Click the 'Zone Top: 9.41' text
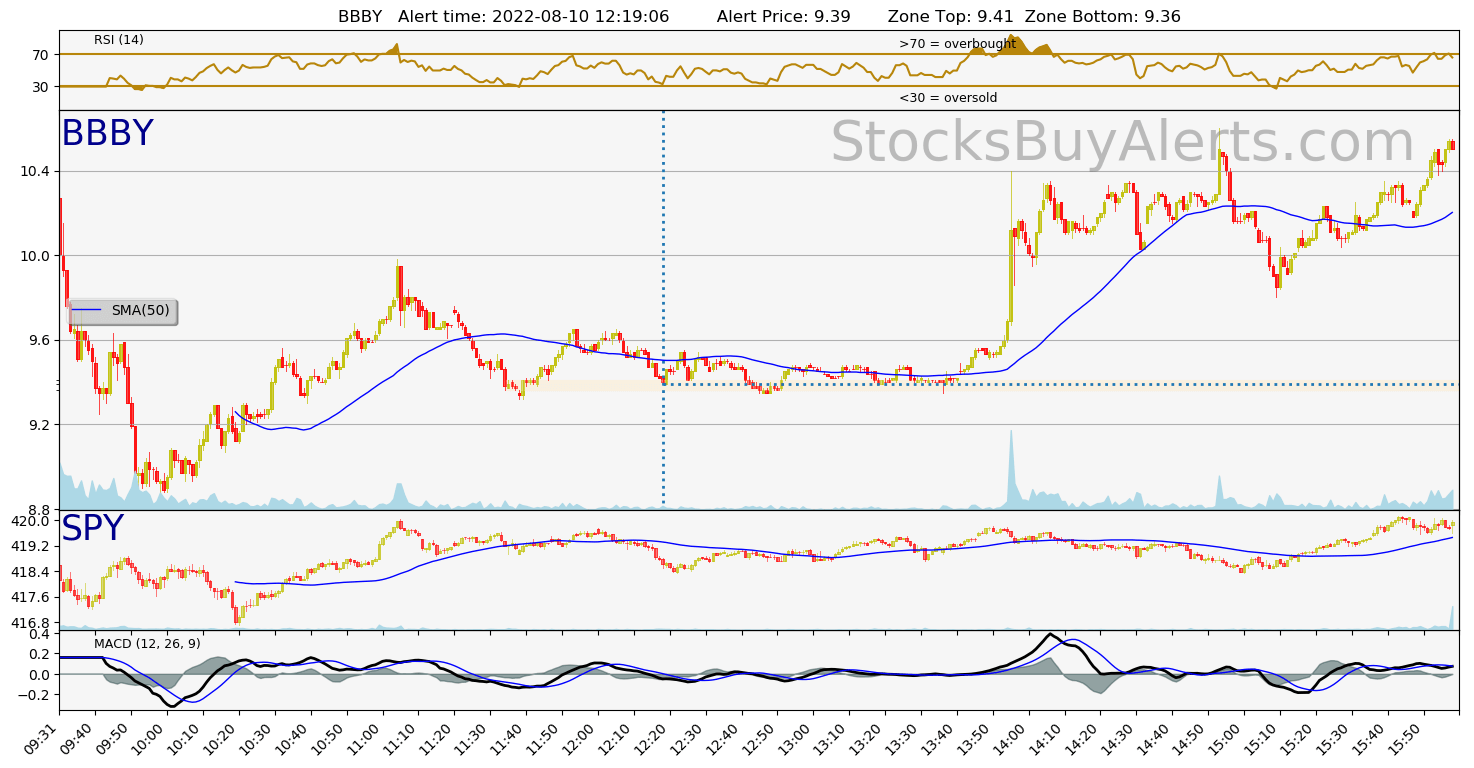1474x768 pixels. 950,16
